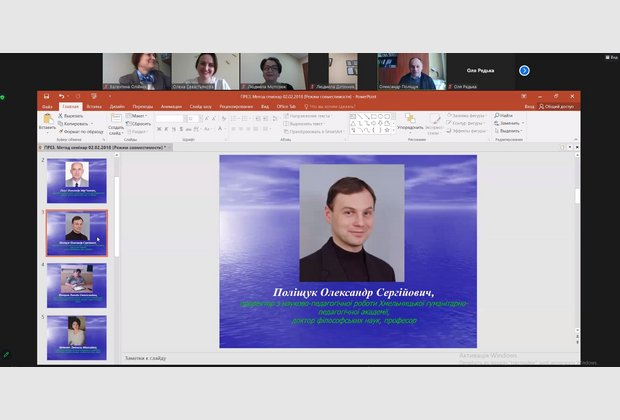Click the font size combo box
620x420 pixels.
195,119
